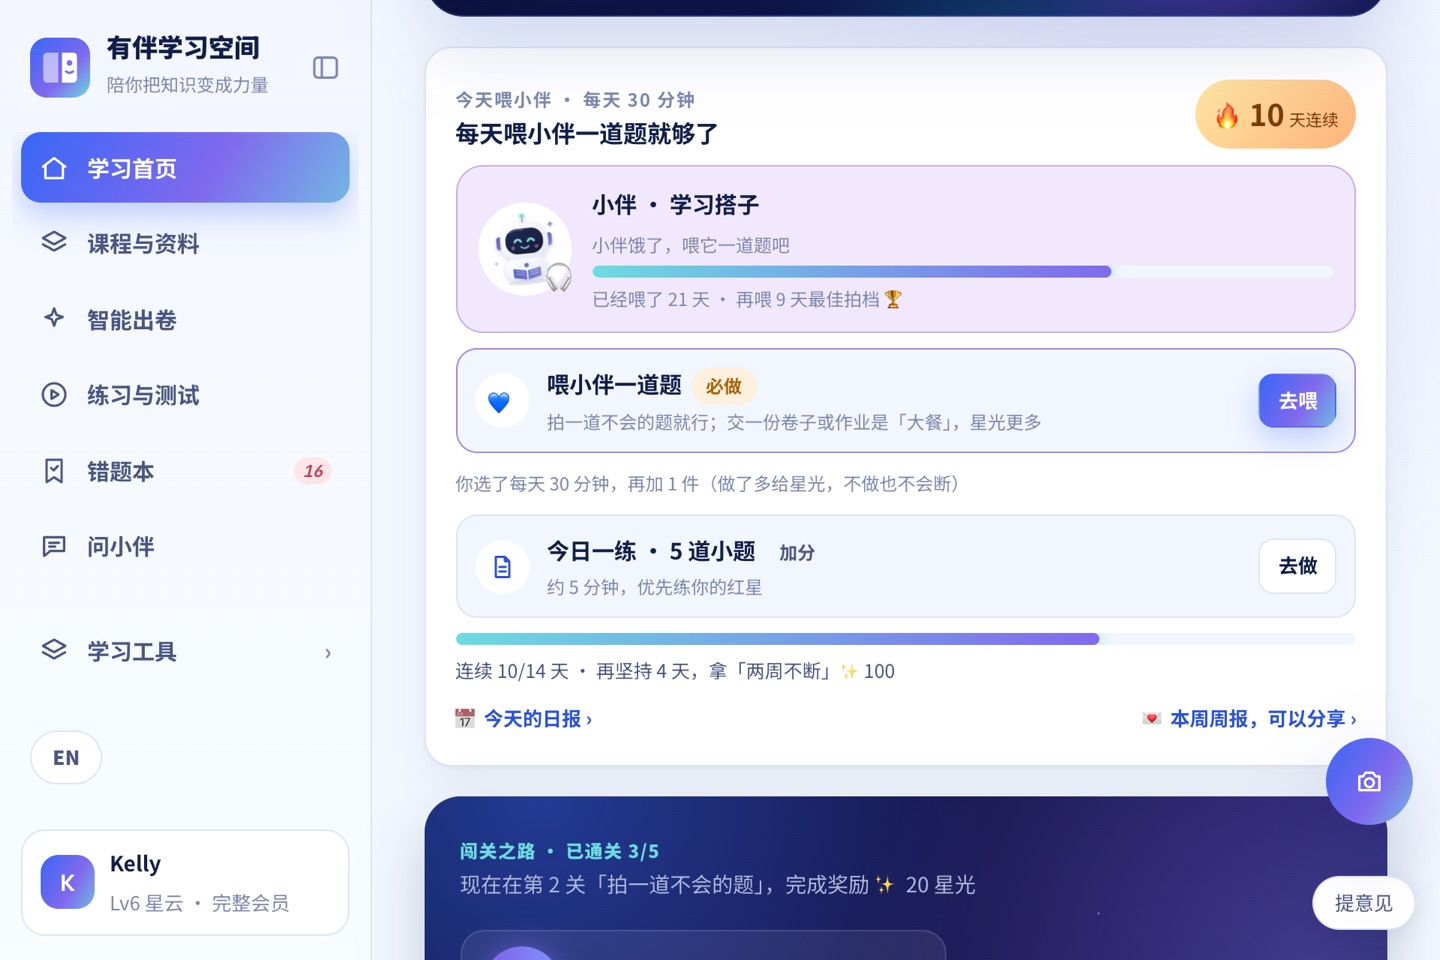
Task: Click the bookmark icon beside 错题本
Action: click(x=54, y=471)
